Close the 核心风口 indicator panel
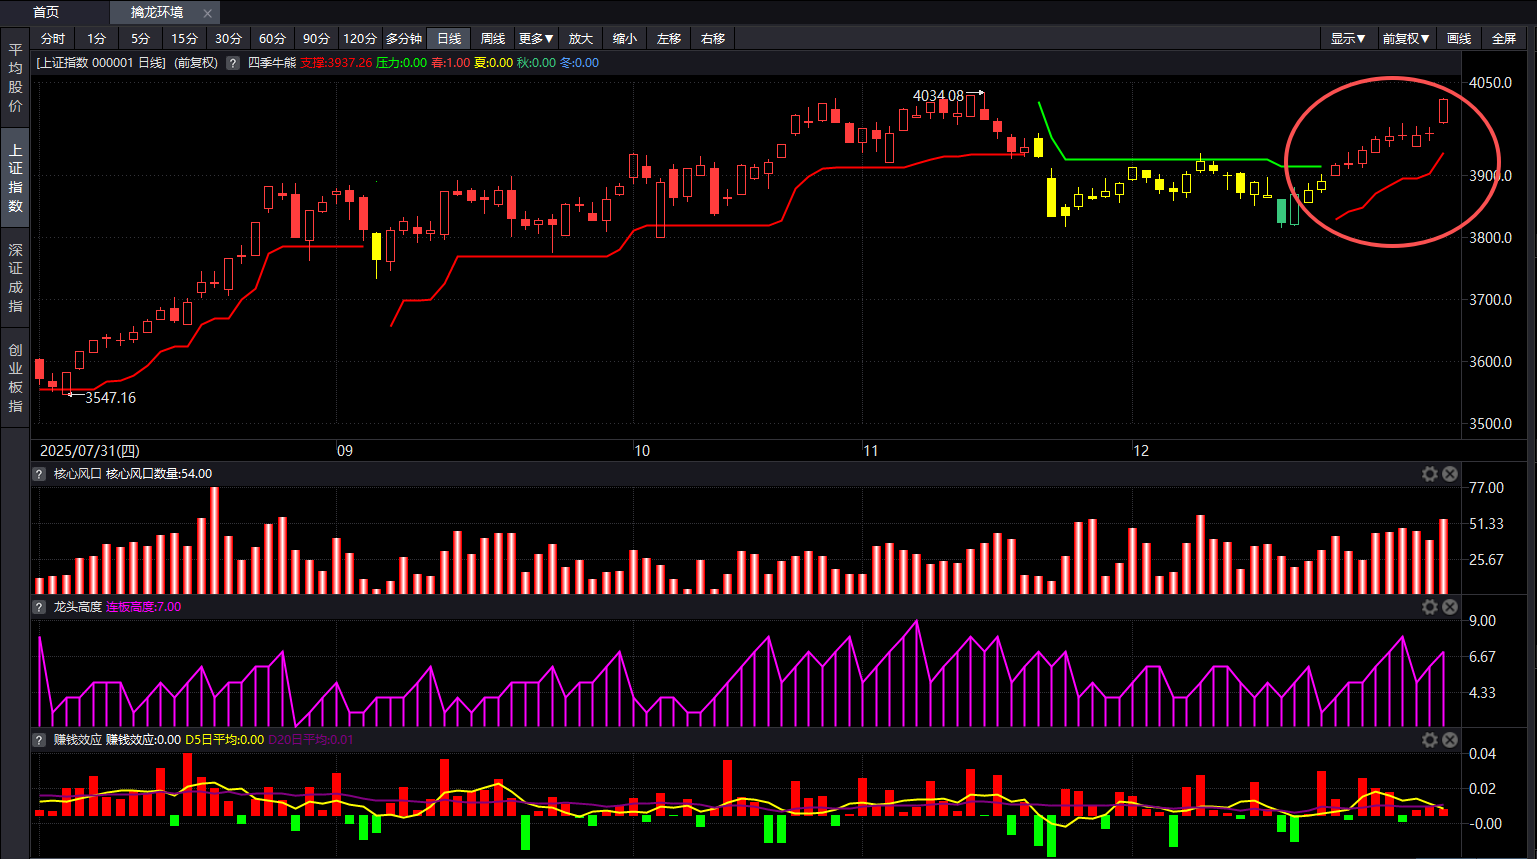The width and height of the screenshot is (1537, 859). point(1450,474)
